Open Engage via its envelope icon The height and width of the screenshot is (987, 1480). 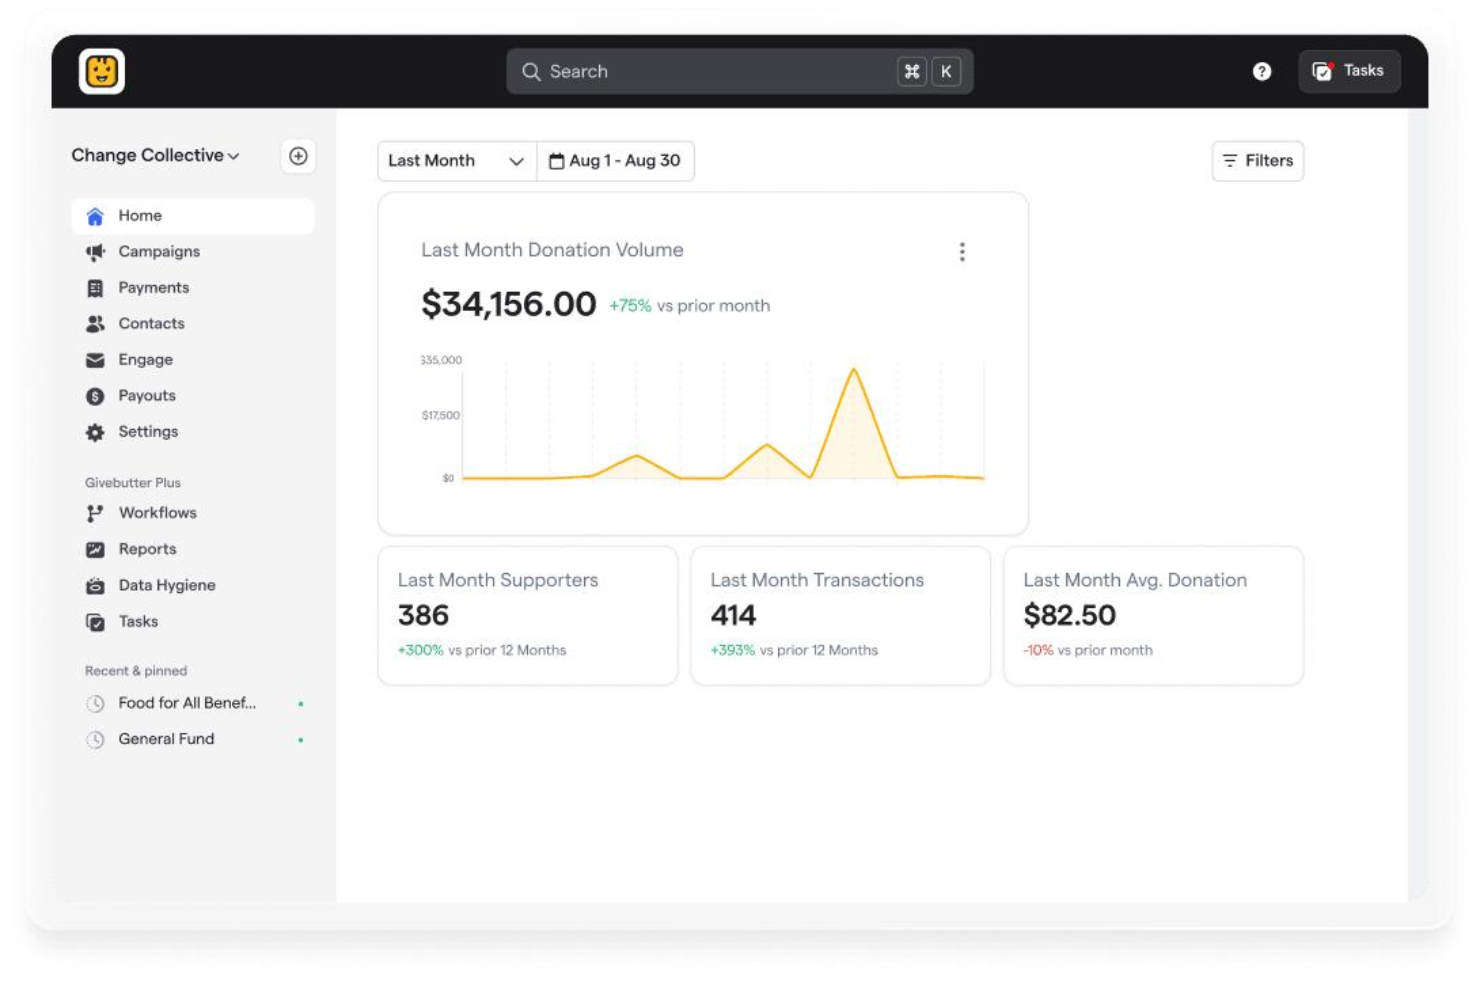(95, 359)
